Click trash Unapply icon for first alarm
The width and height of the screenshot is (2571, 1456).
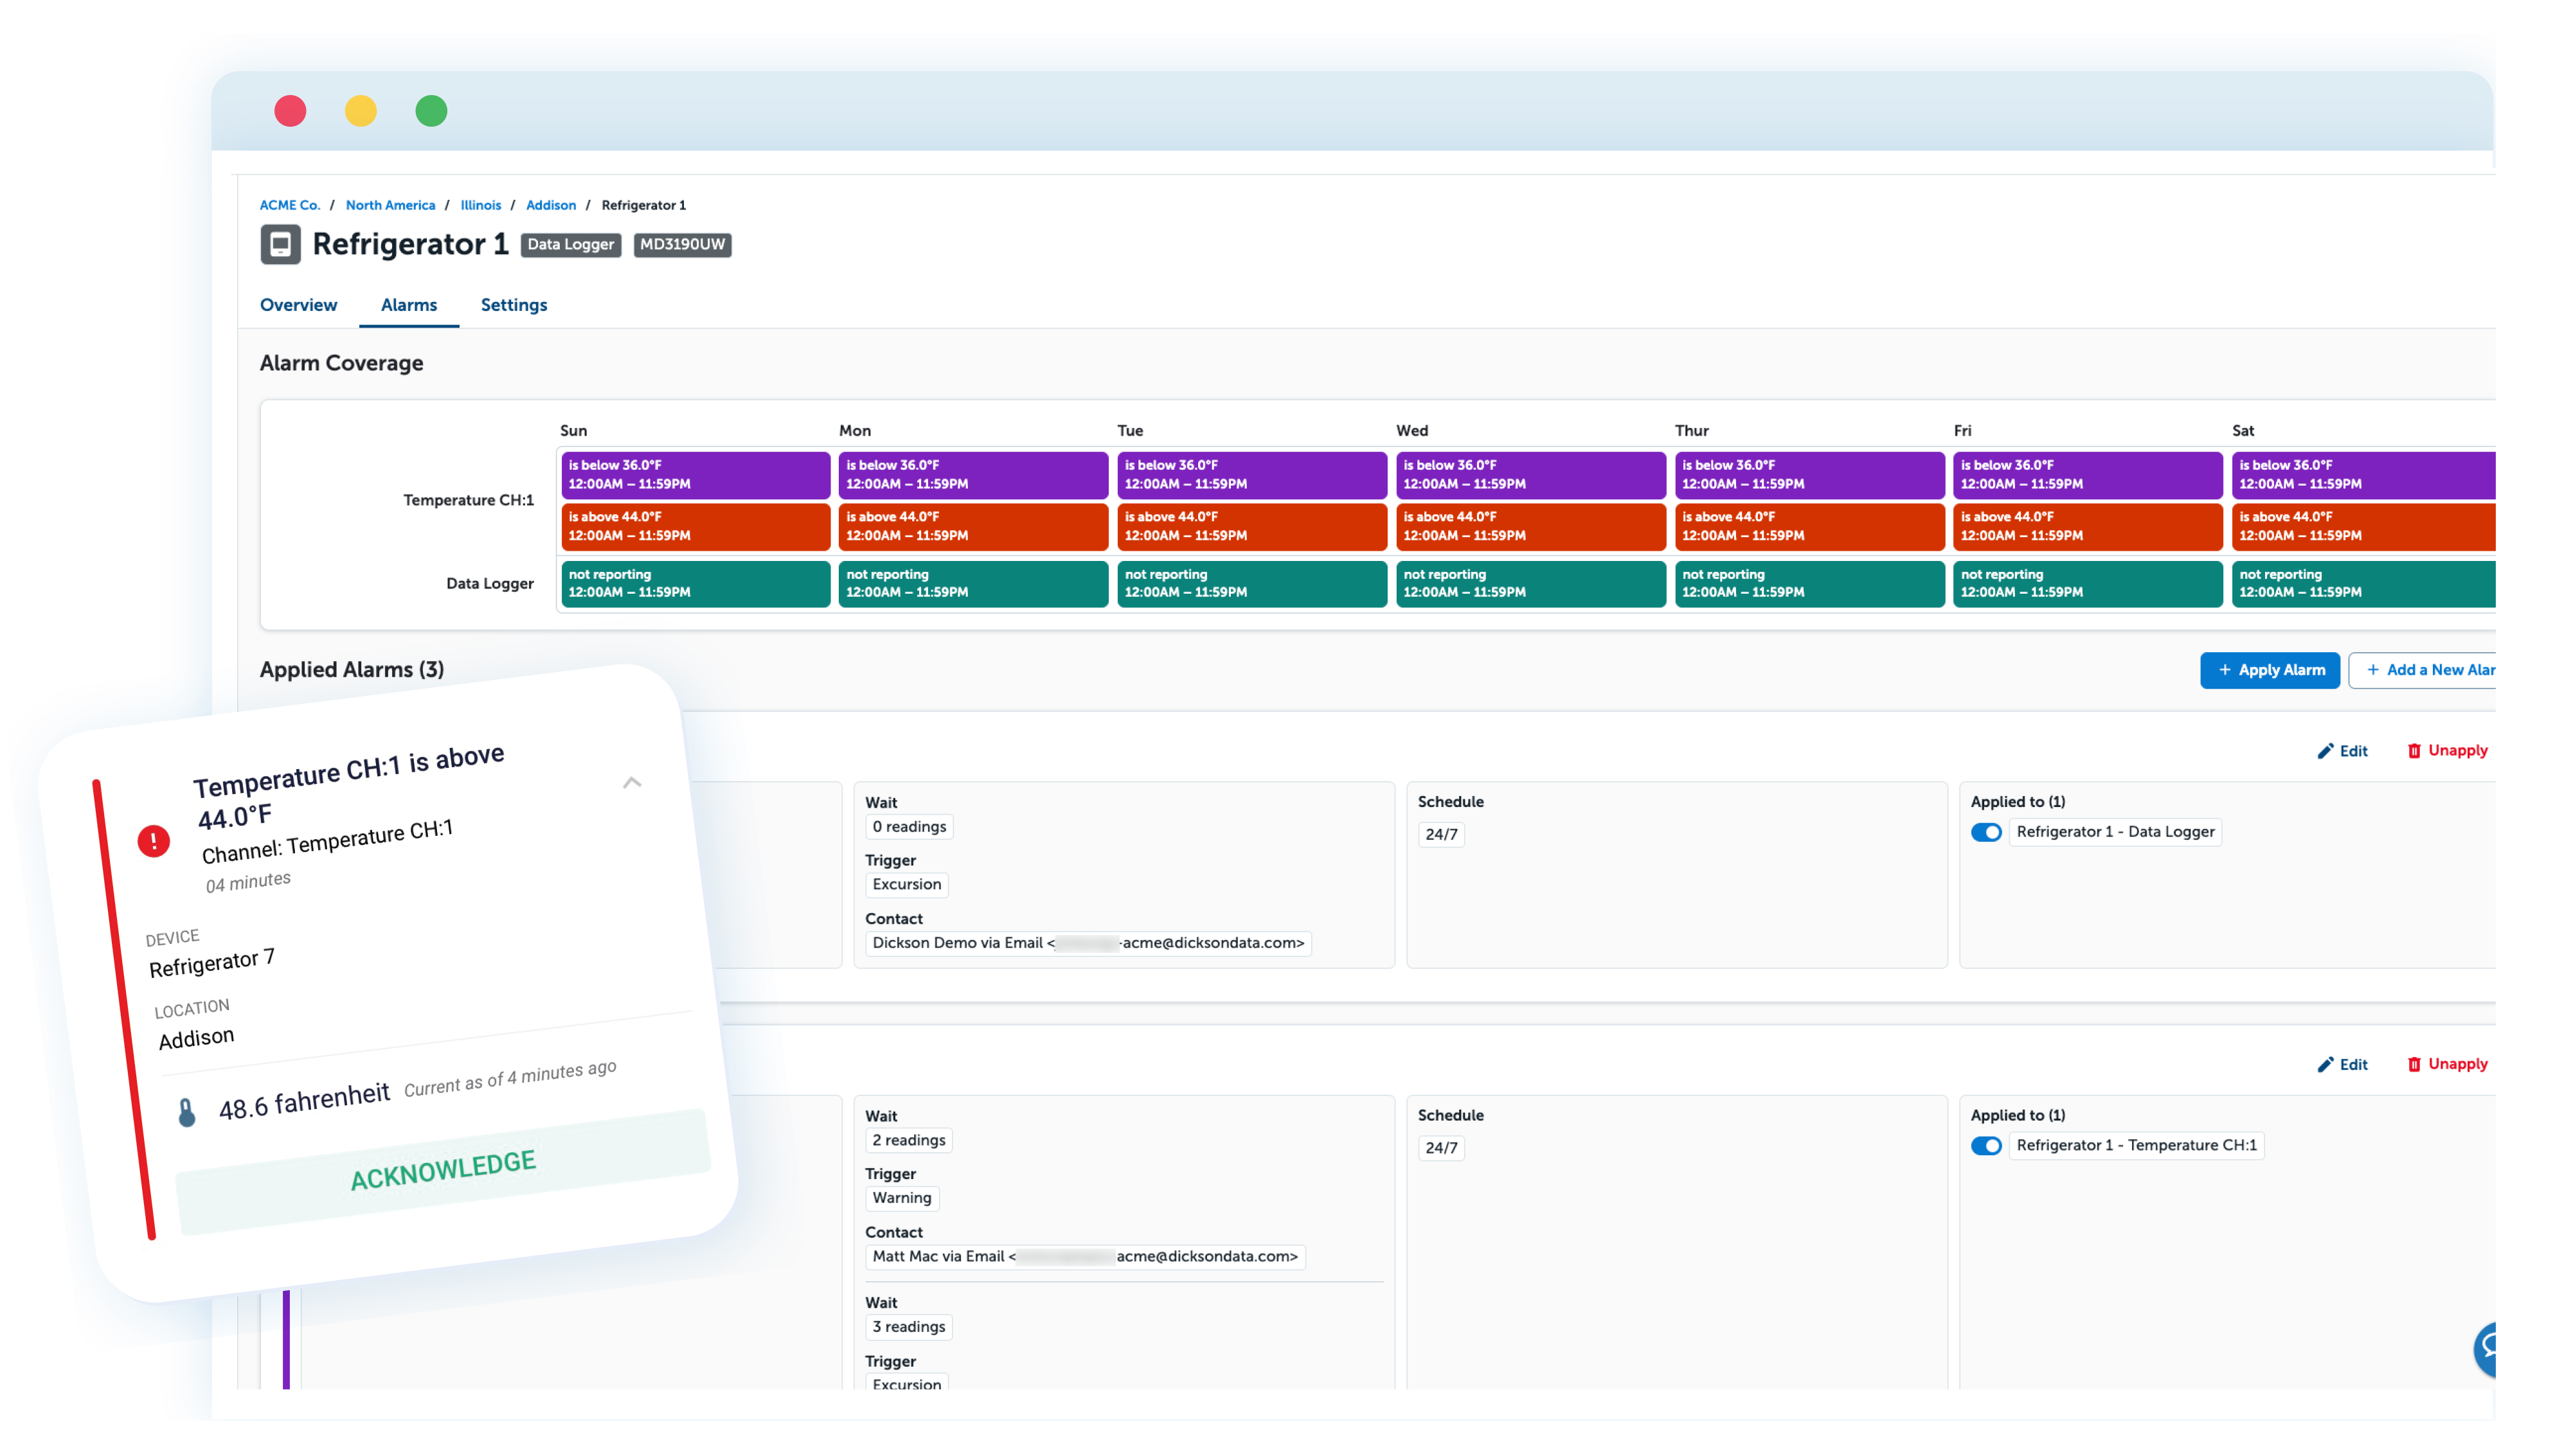[2413, 751]
